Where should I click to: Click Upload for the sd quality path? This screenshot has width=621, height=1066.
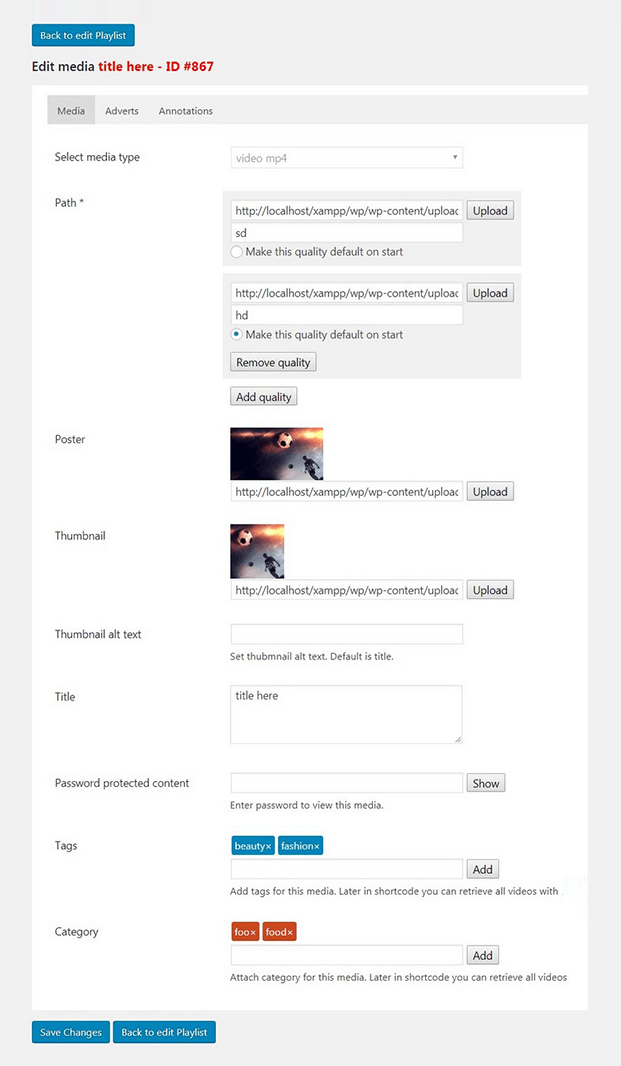[x=489, y=210]
